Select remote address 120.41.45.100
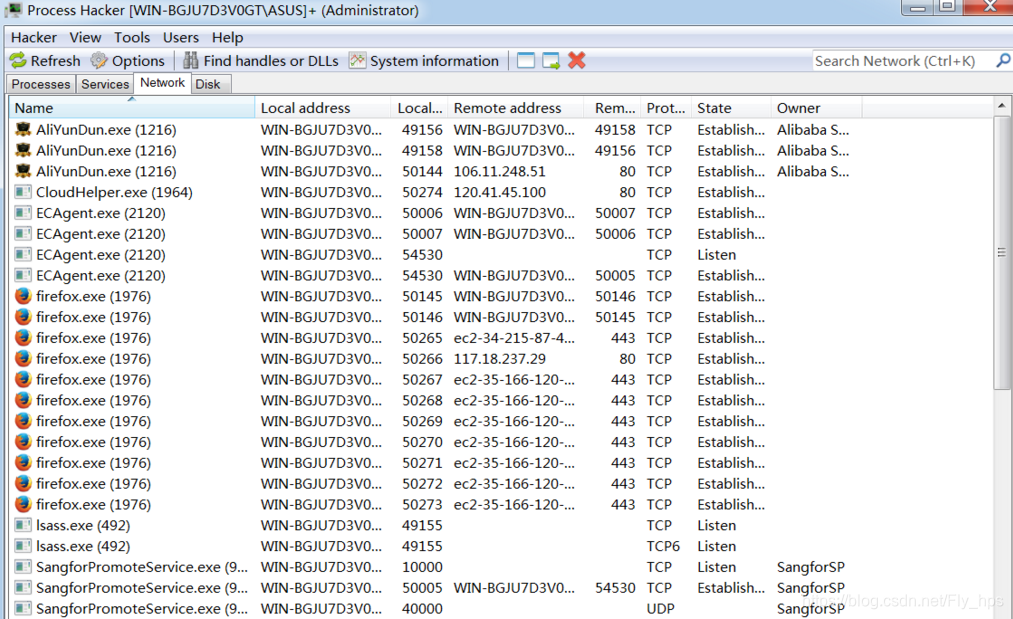Screen dimensions: 1013x619 point(499,192)
